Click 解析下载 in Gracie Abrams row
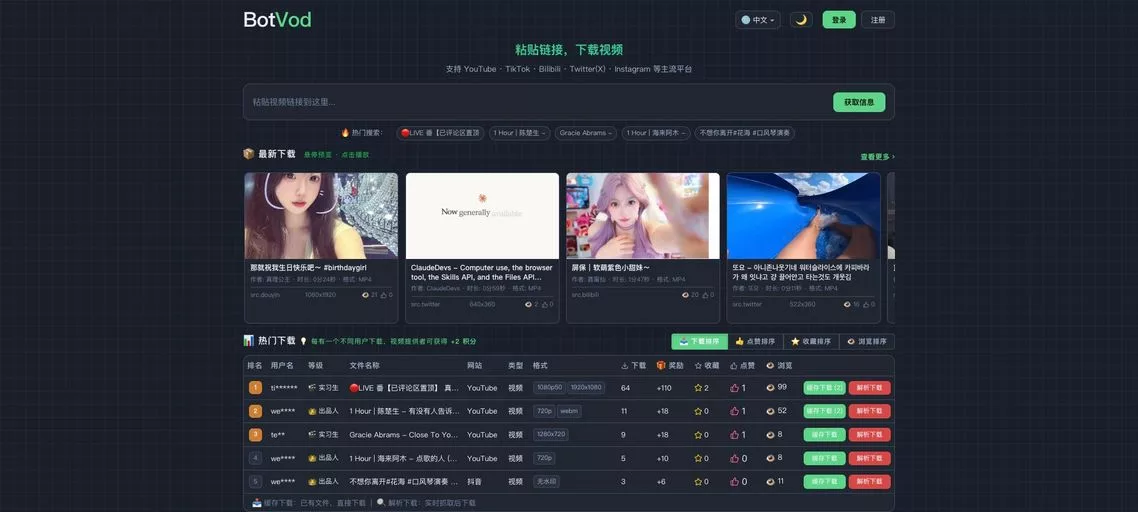Screen dimensions: 1138x512 [869, 435]
